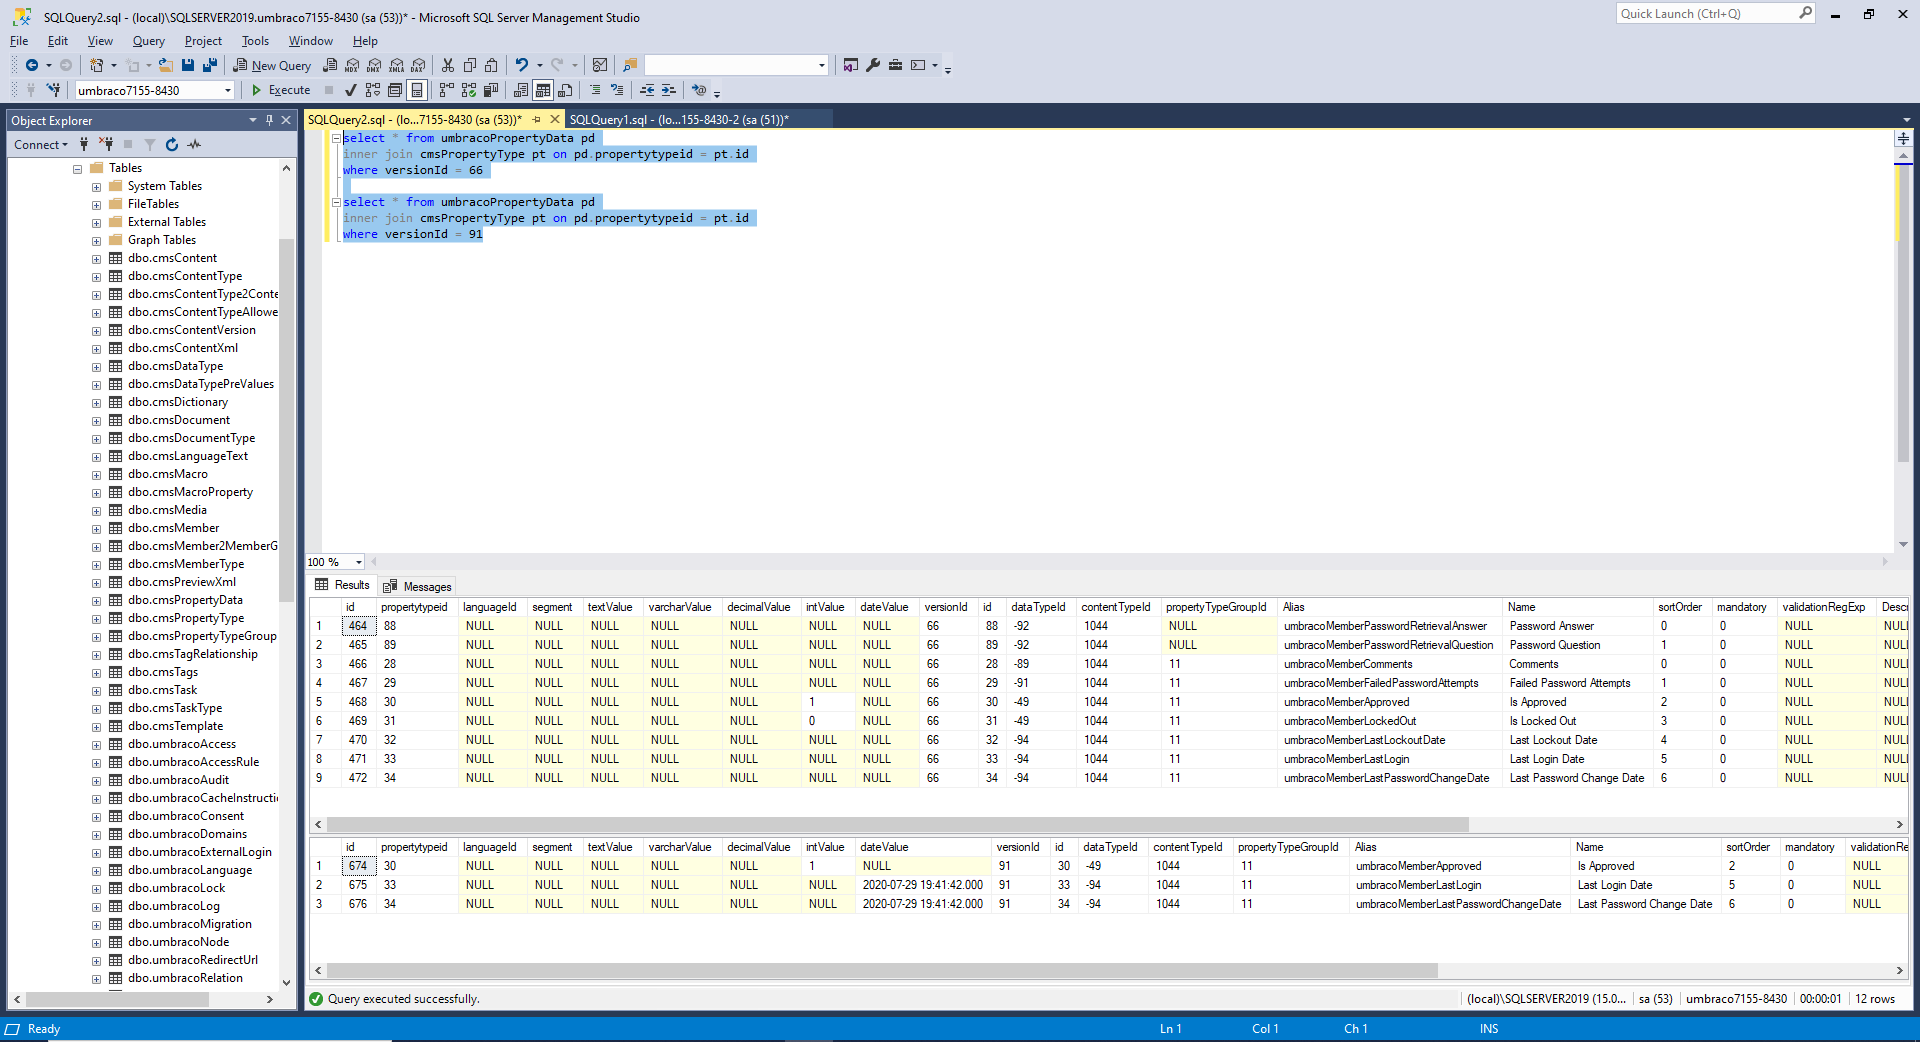Open the Query menu
Screen dimensions: 1920x1042
pos(148,41)
